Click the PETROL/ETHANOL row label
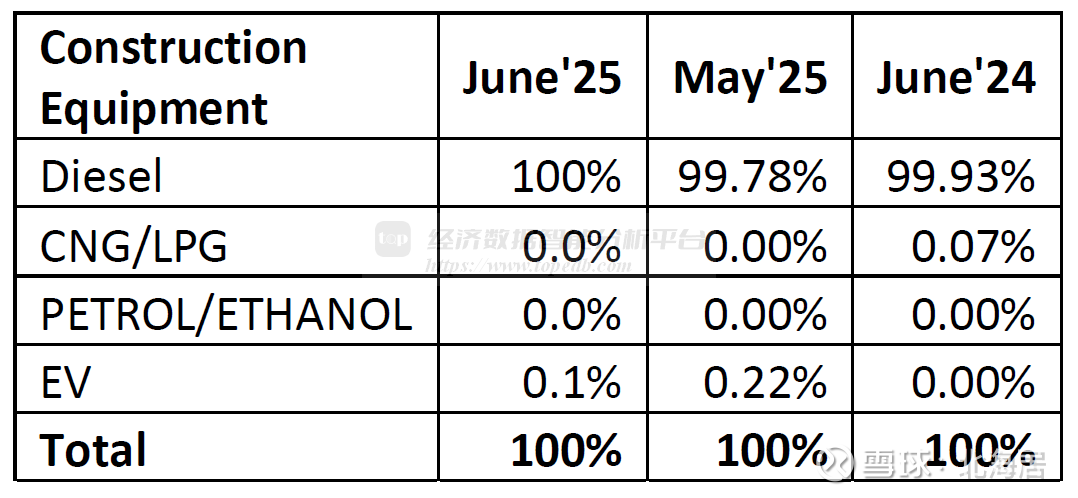The width and height of the screenshot is (1078, 498). [x=226, y=315]
